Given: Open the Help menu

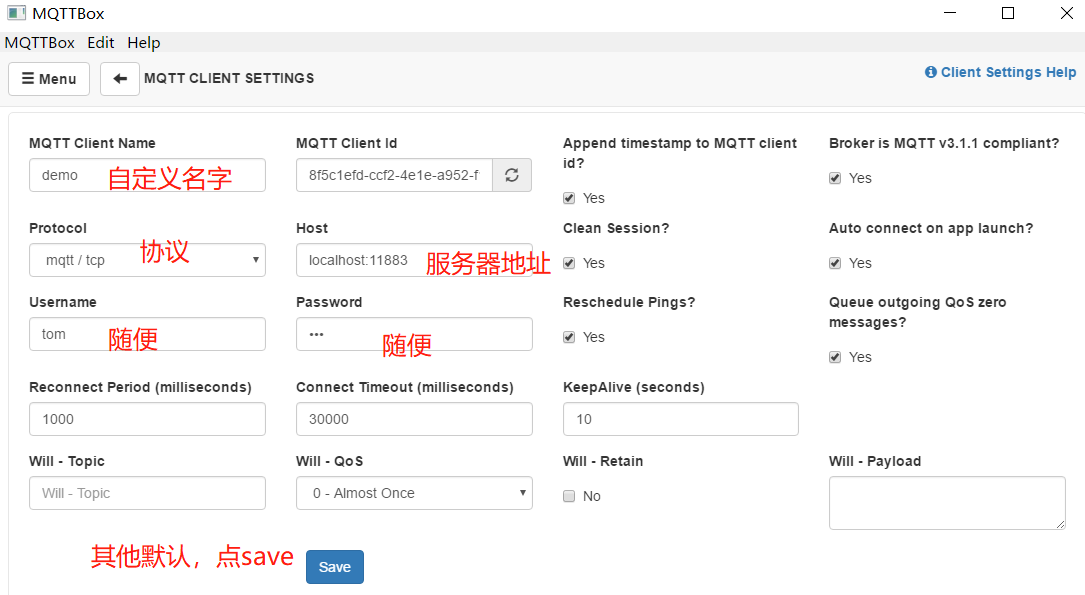Looking at the screenshot, I should pos(144,43).
